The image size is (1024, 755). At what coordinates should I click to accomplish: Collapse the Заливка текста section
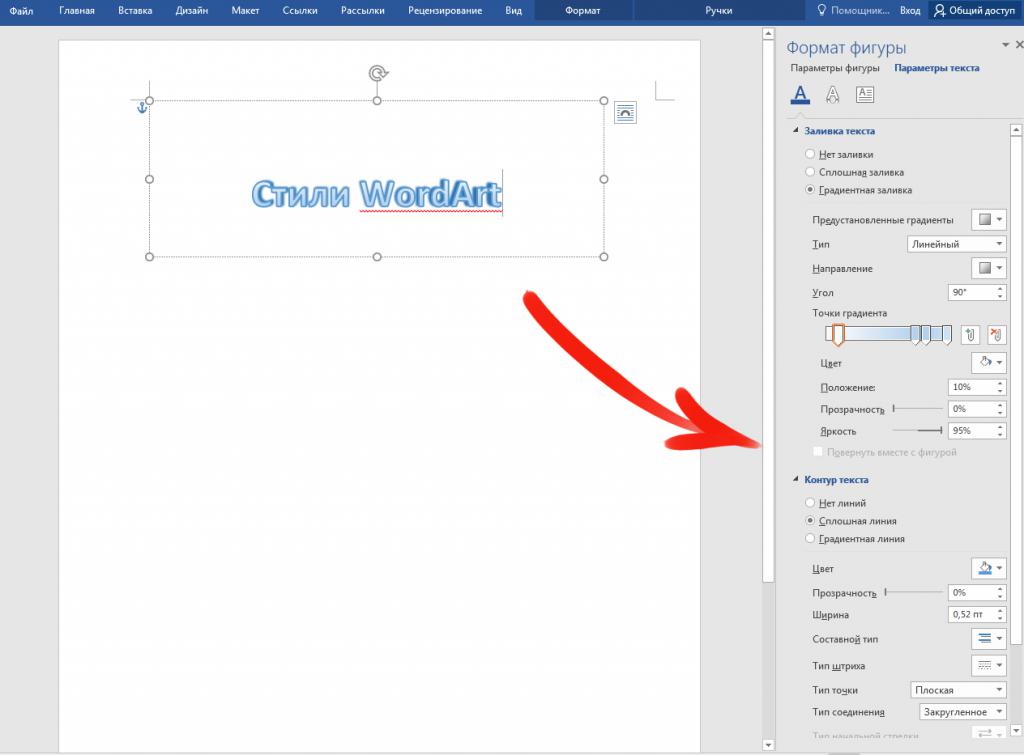(795, 131)
